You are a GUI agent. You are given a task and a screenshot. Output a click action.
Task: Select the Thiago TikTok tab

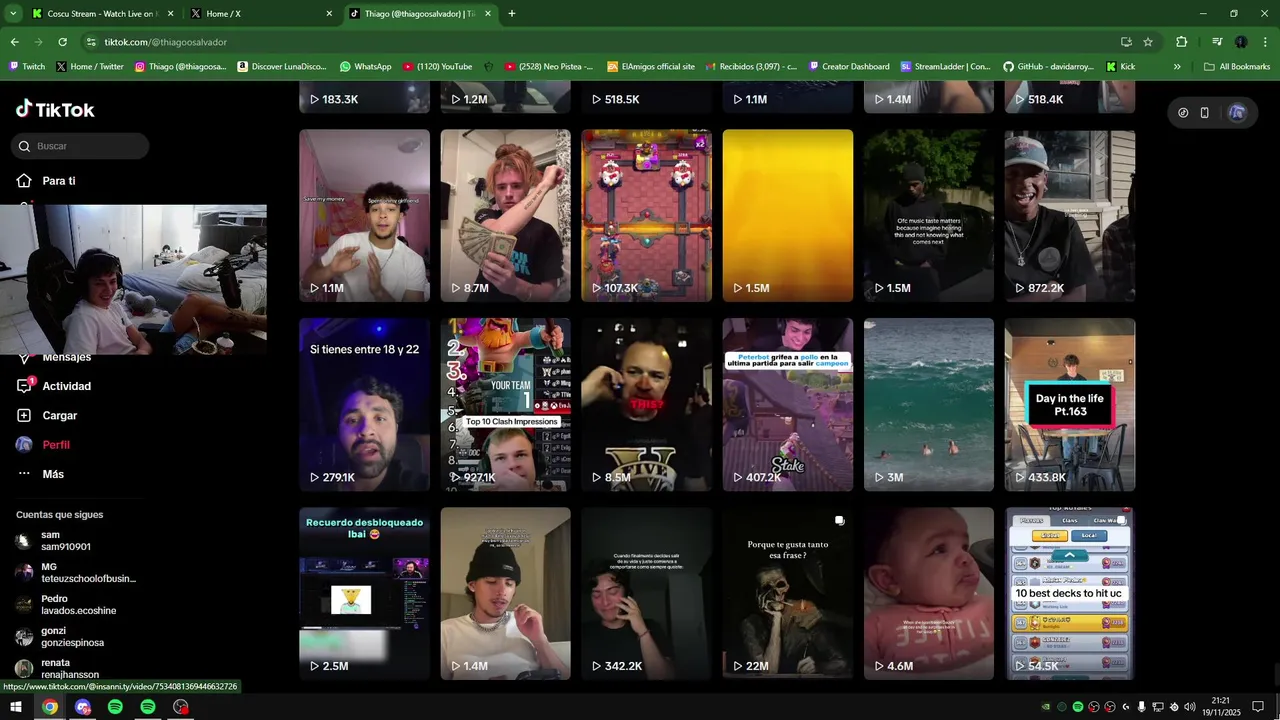[x=418, y=14]
